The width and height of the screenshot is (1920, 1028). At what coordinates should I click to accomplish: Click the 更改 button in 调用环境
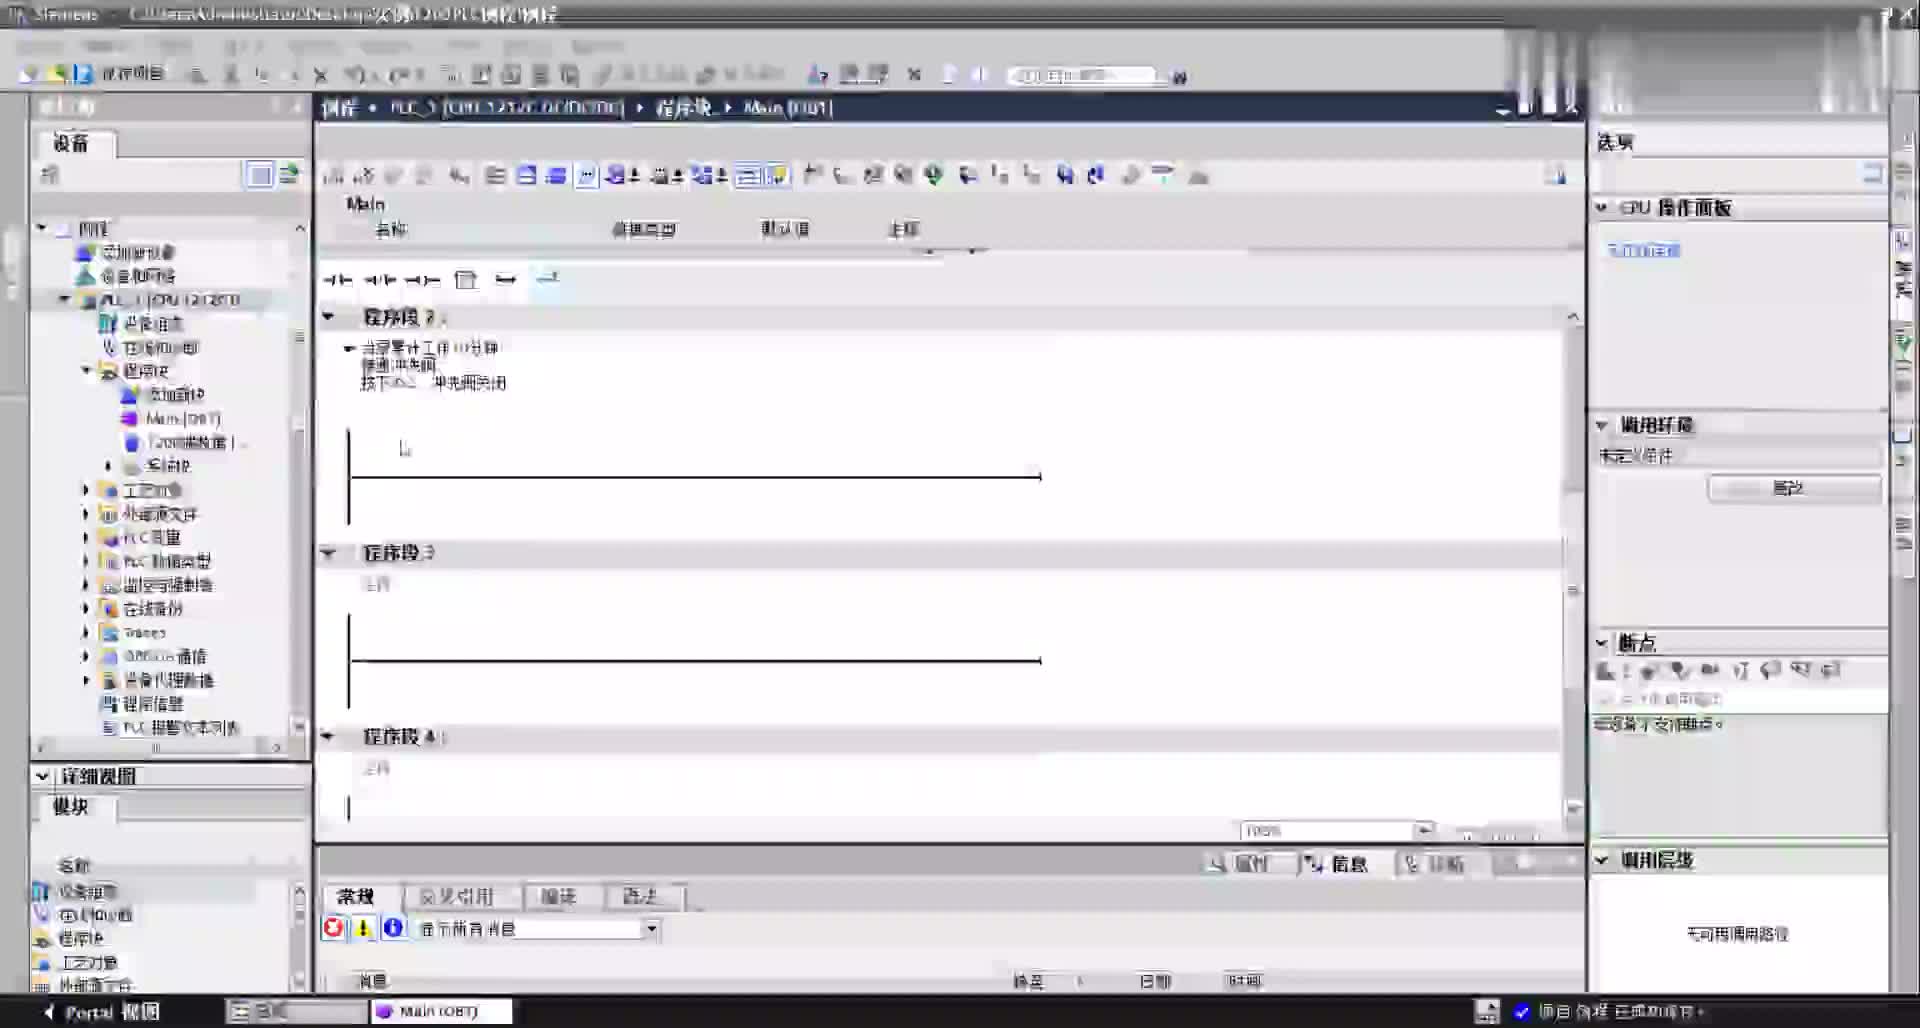pos(1795,489)
